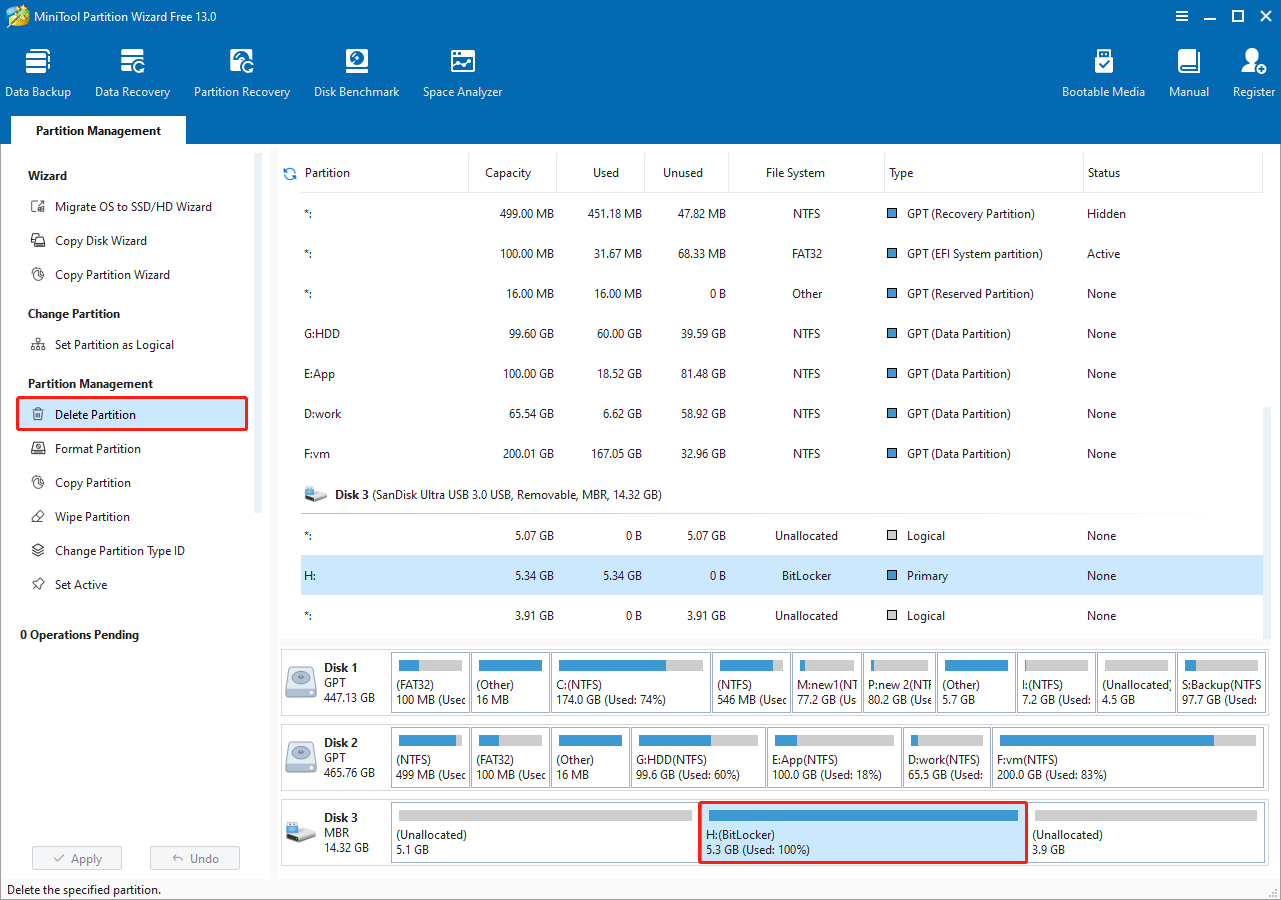Create Bootable Media

[1103, 70]
